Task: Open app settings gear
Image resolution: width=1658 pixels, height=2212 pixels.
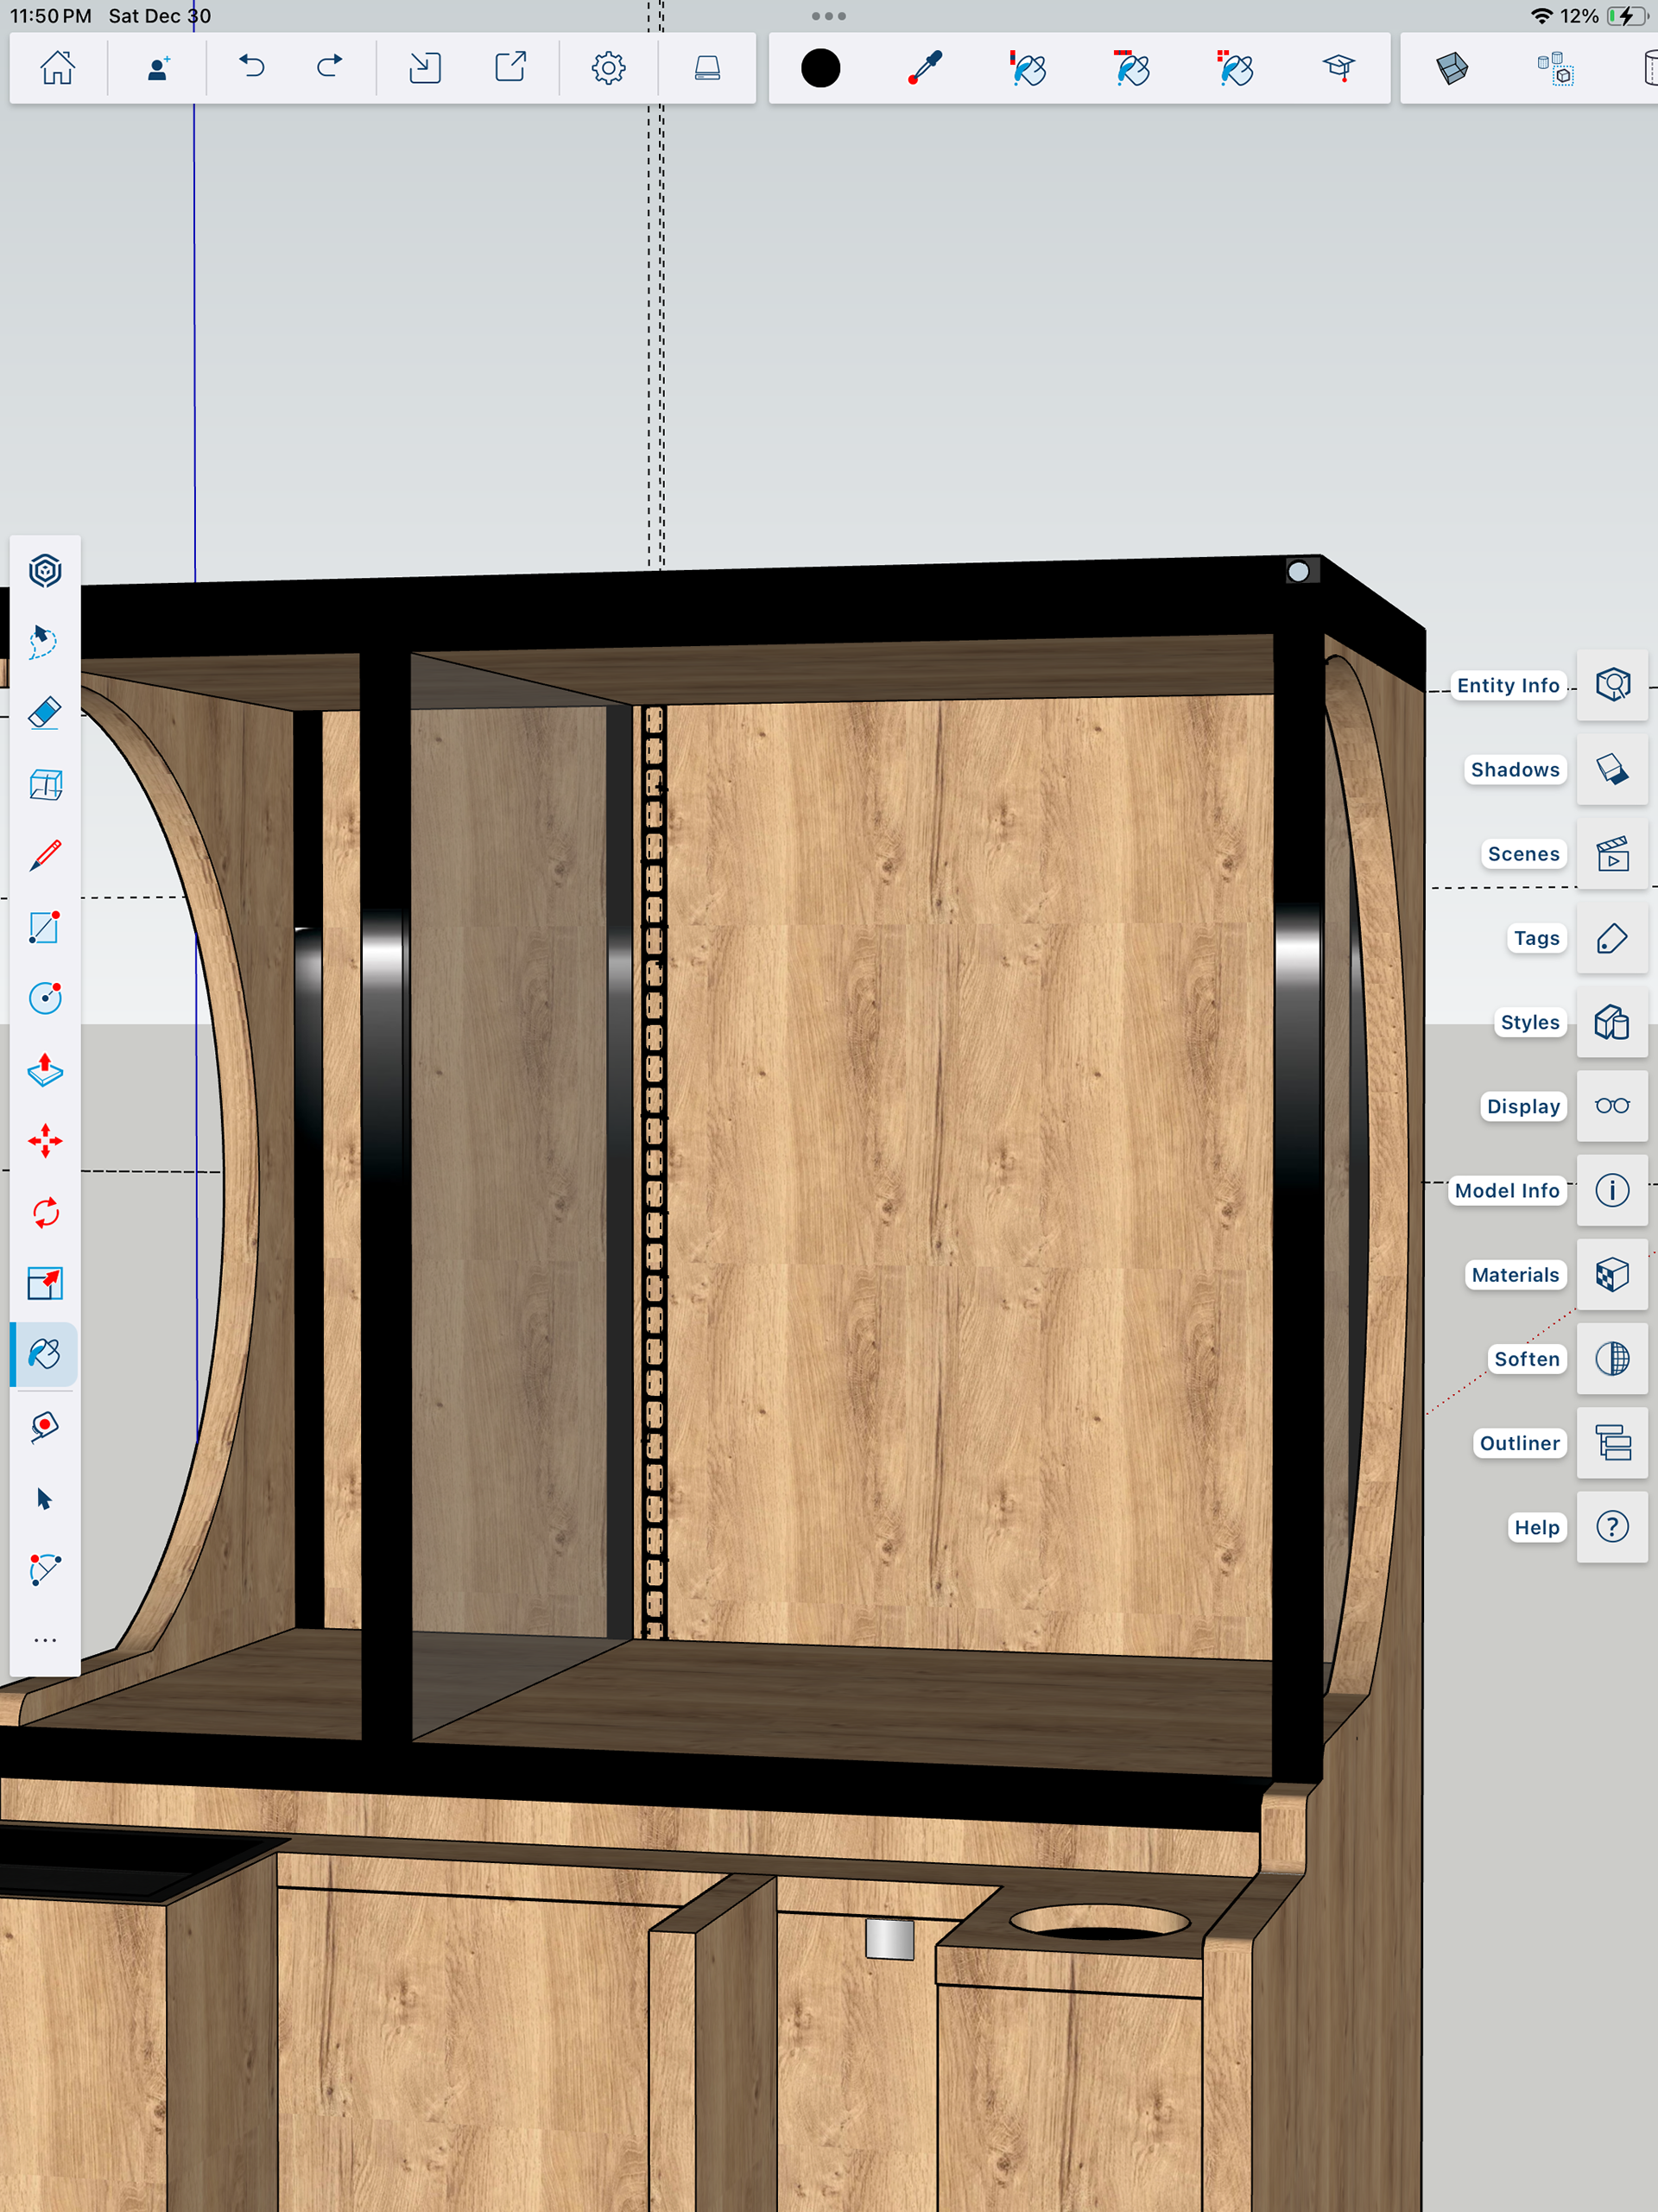Action: (x=608, y=68)
